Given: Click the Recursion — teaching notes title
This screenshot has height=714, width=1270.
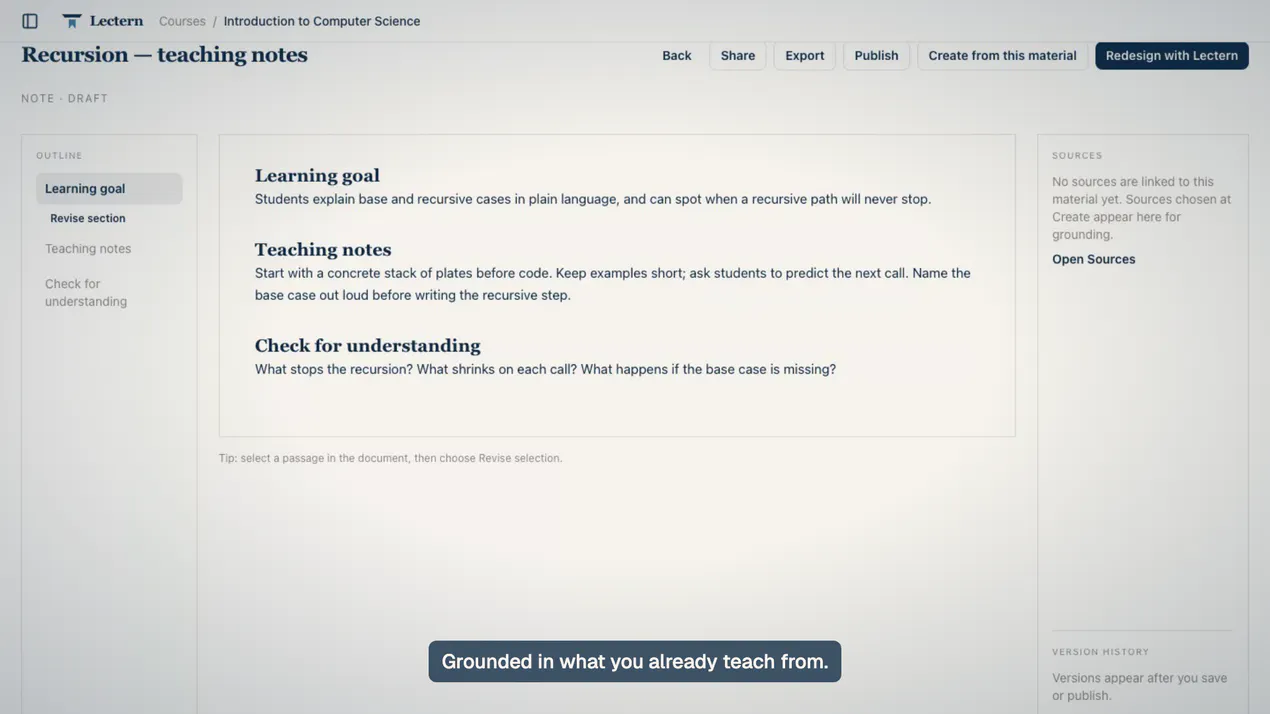Looking at the screenshot, I should coord(165,55).
